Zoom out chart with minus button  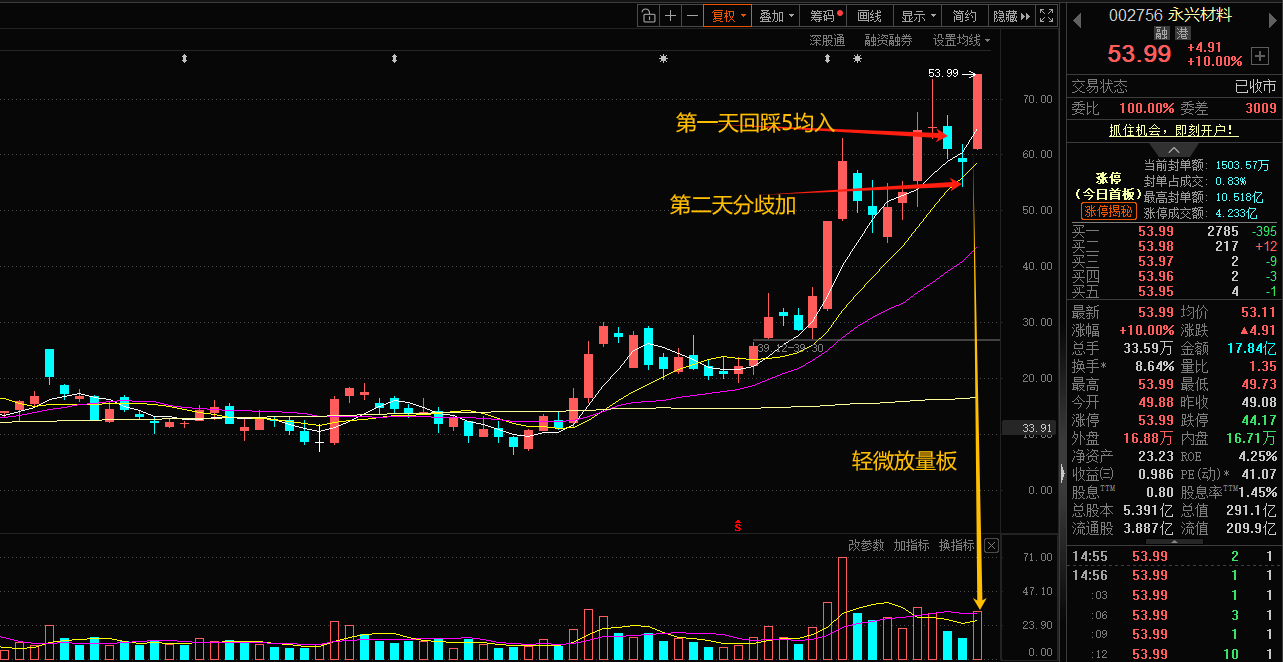click(692, 15)
